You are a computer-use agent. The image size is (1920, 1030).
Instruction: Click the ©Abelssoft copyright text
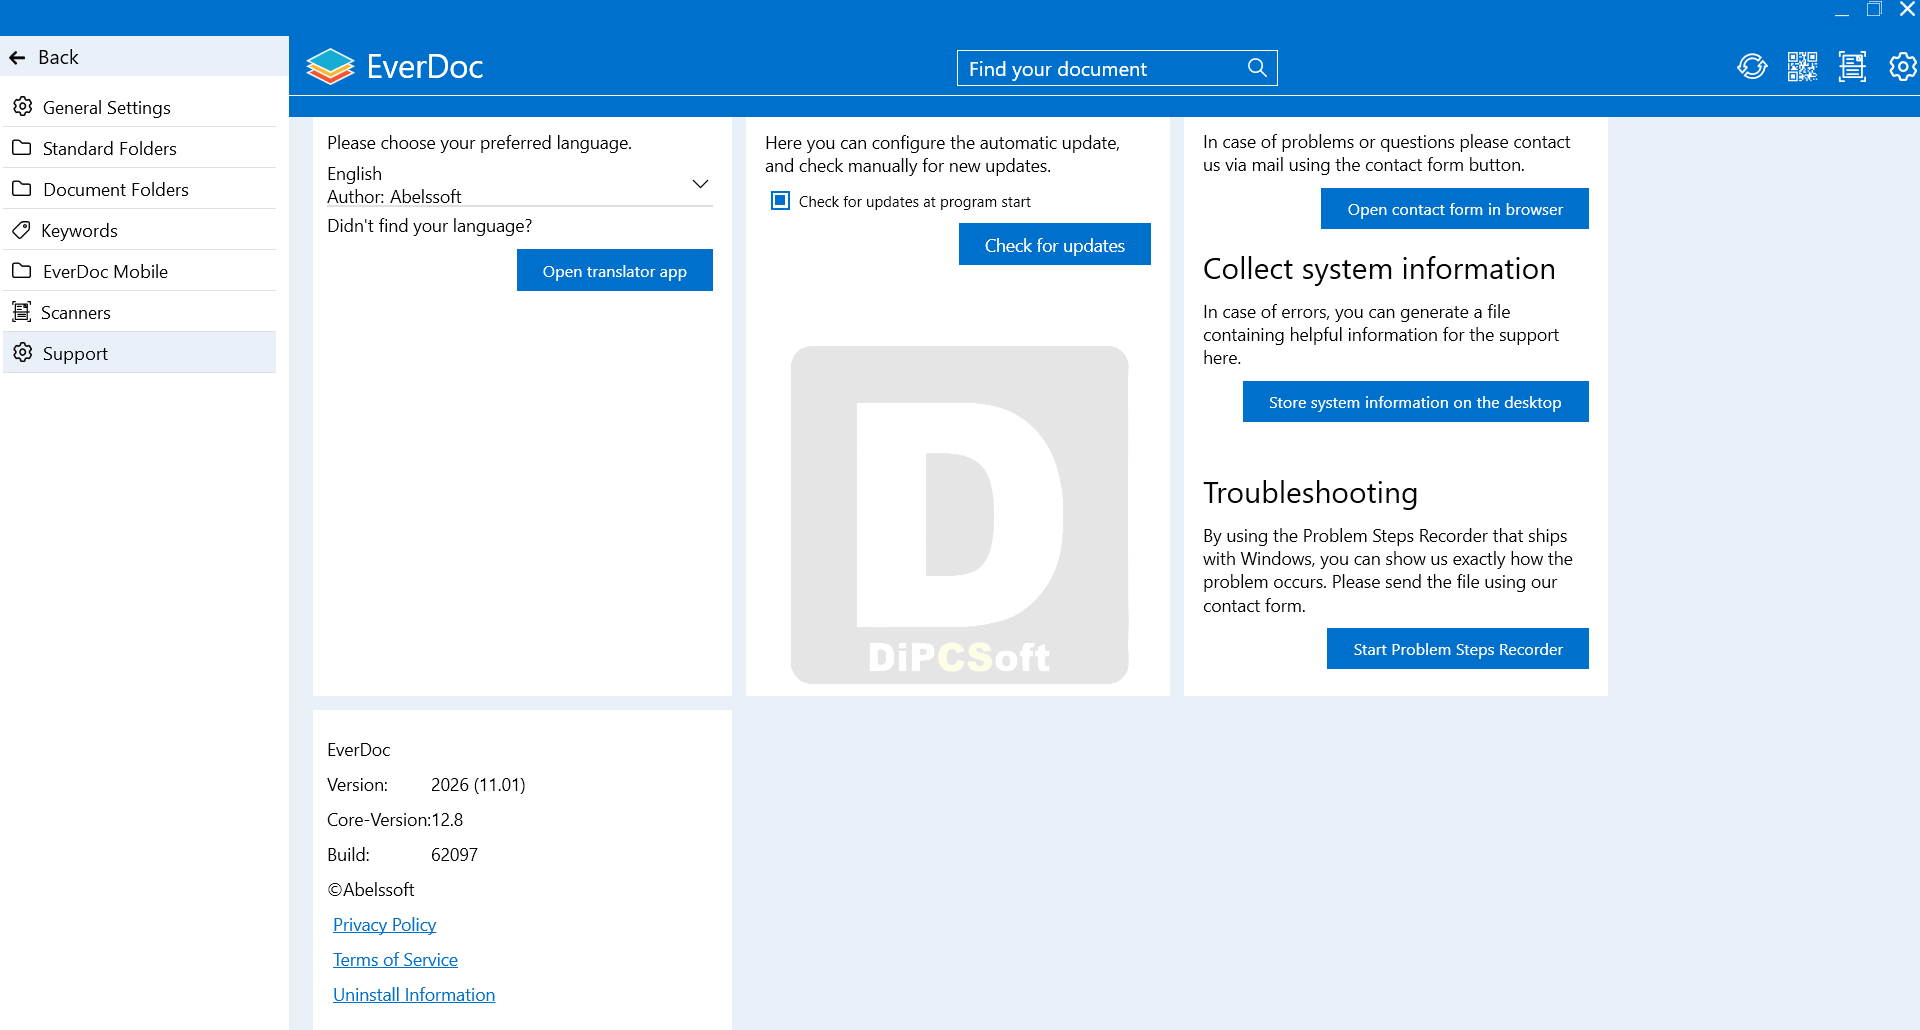tap(370, 889)
